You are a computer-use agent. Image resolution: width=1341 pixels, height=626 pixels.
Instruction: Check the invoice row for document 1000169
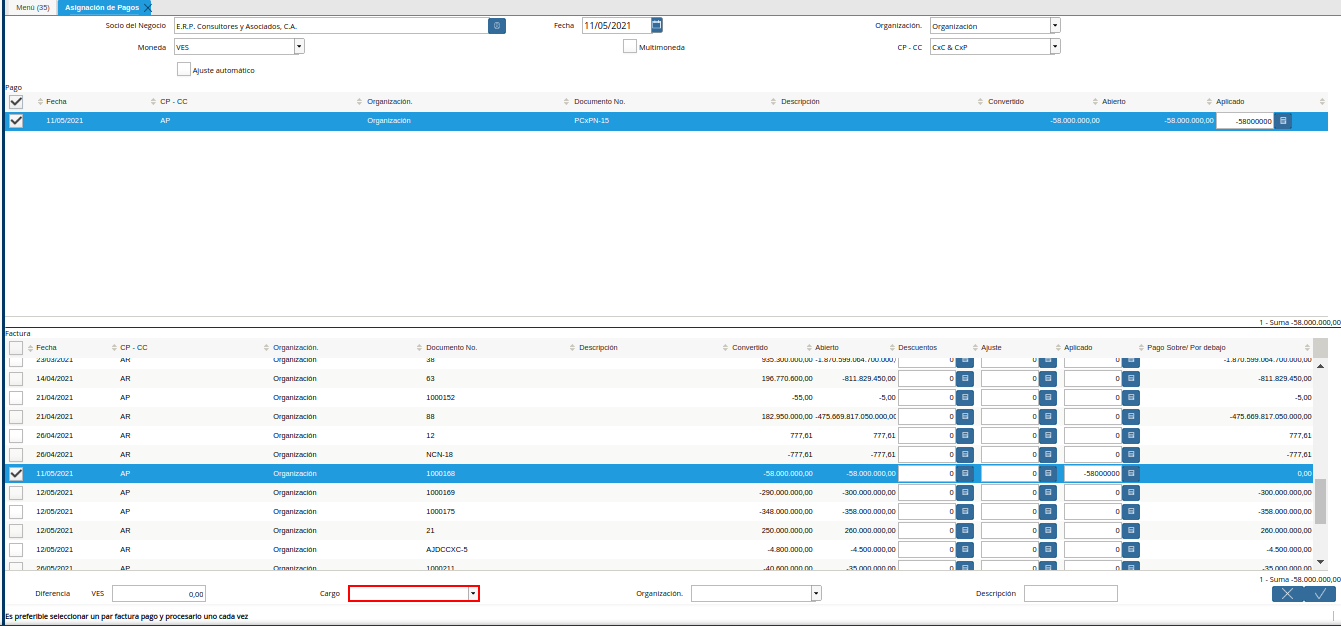click(16, 493)
